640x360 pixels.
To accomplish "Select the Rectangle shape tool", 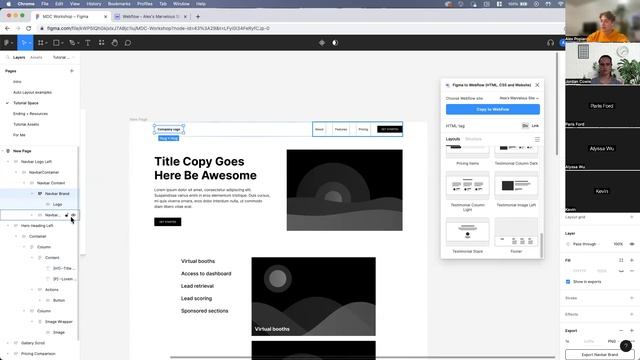I will point(57,43).
